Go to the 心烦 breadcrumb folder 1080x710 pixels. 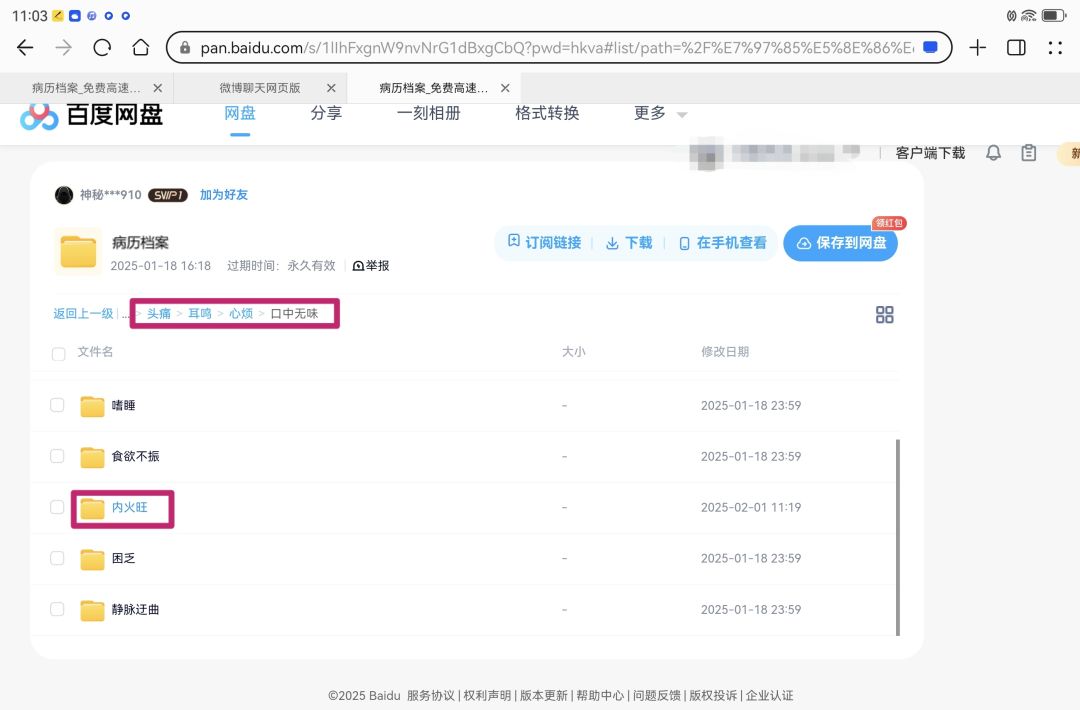coord(241,313)
